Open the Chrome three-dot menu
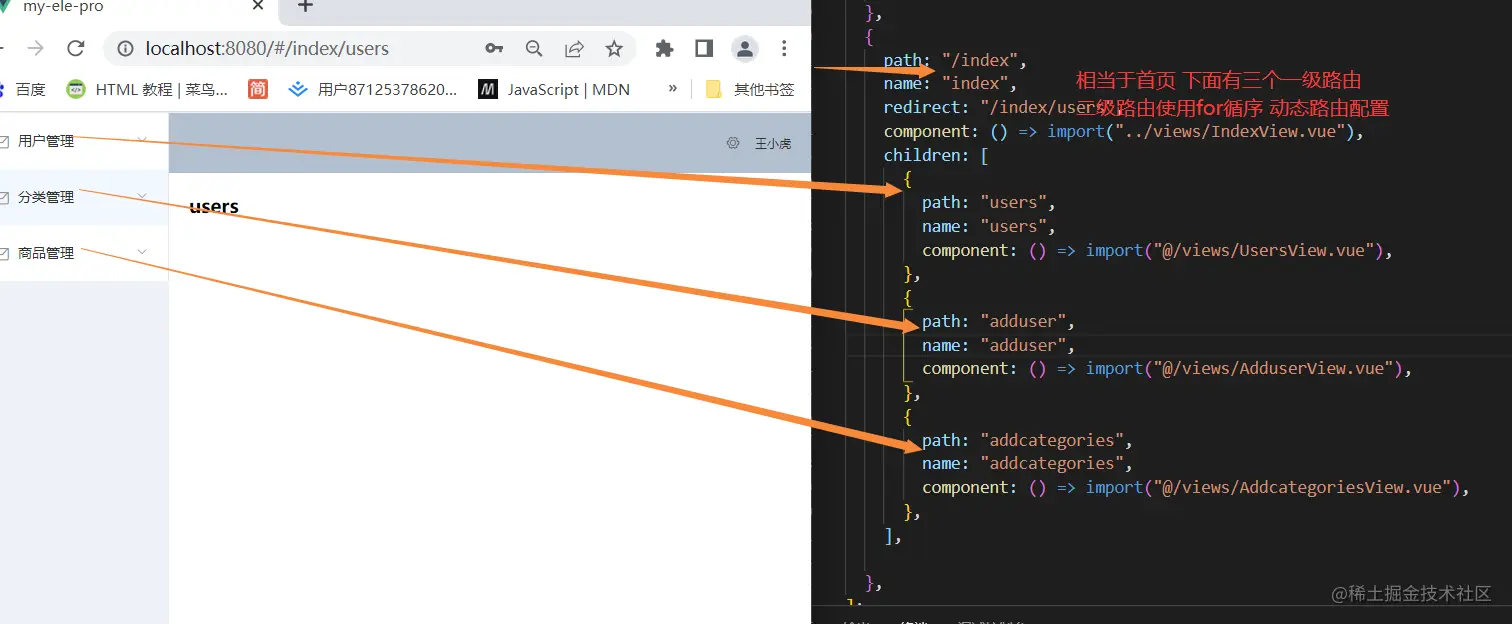Viewport: 1512px width, 624px height. click(784, 48)
